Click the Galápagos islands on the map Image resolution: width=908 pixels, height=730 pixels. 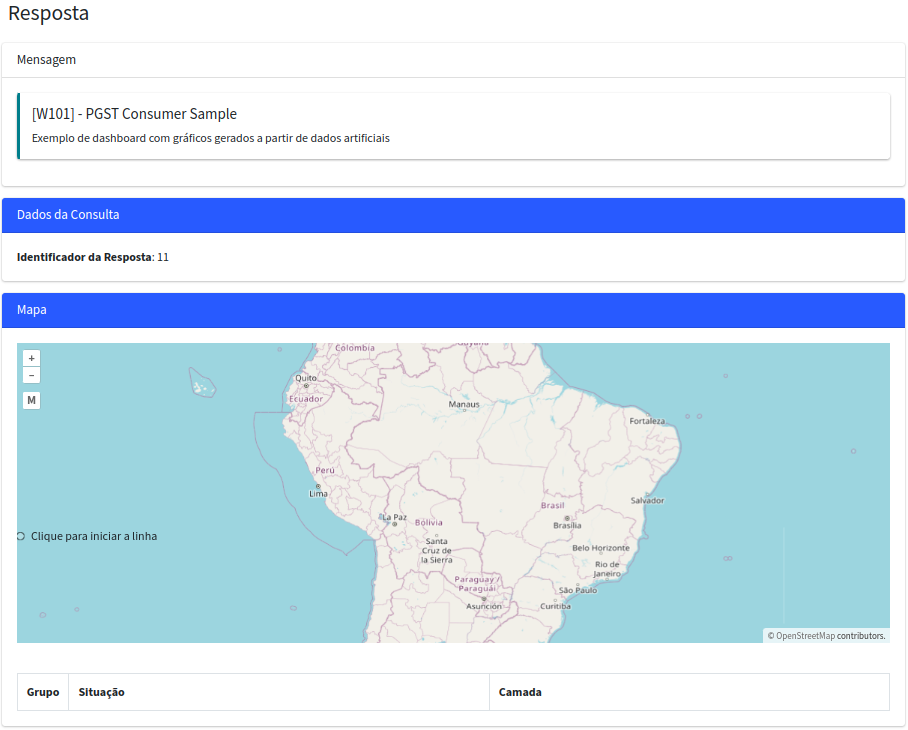[x=203, y=383]
